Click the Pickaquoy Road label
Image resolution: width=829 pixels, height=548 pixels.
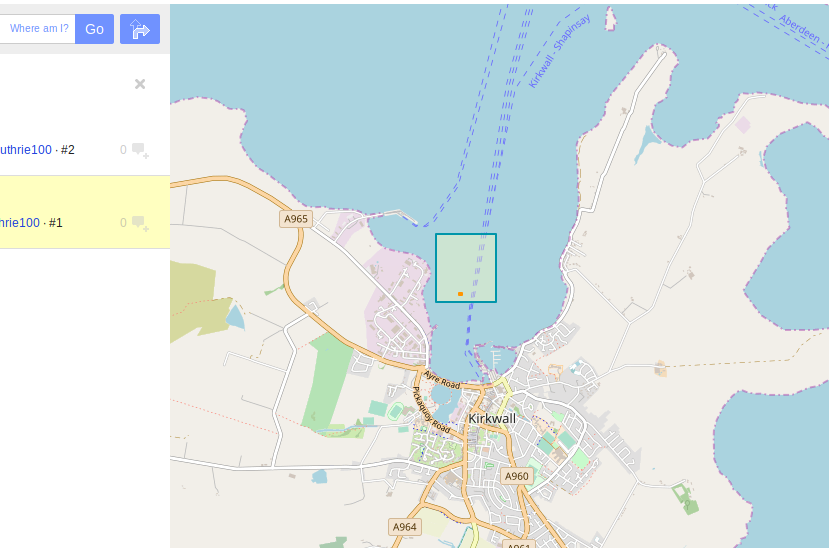pos(430,410)
